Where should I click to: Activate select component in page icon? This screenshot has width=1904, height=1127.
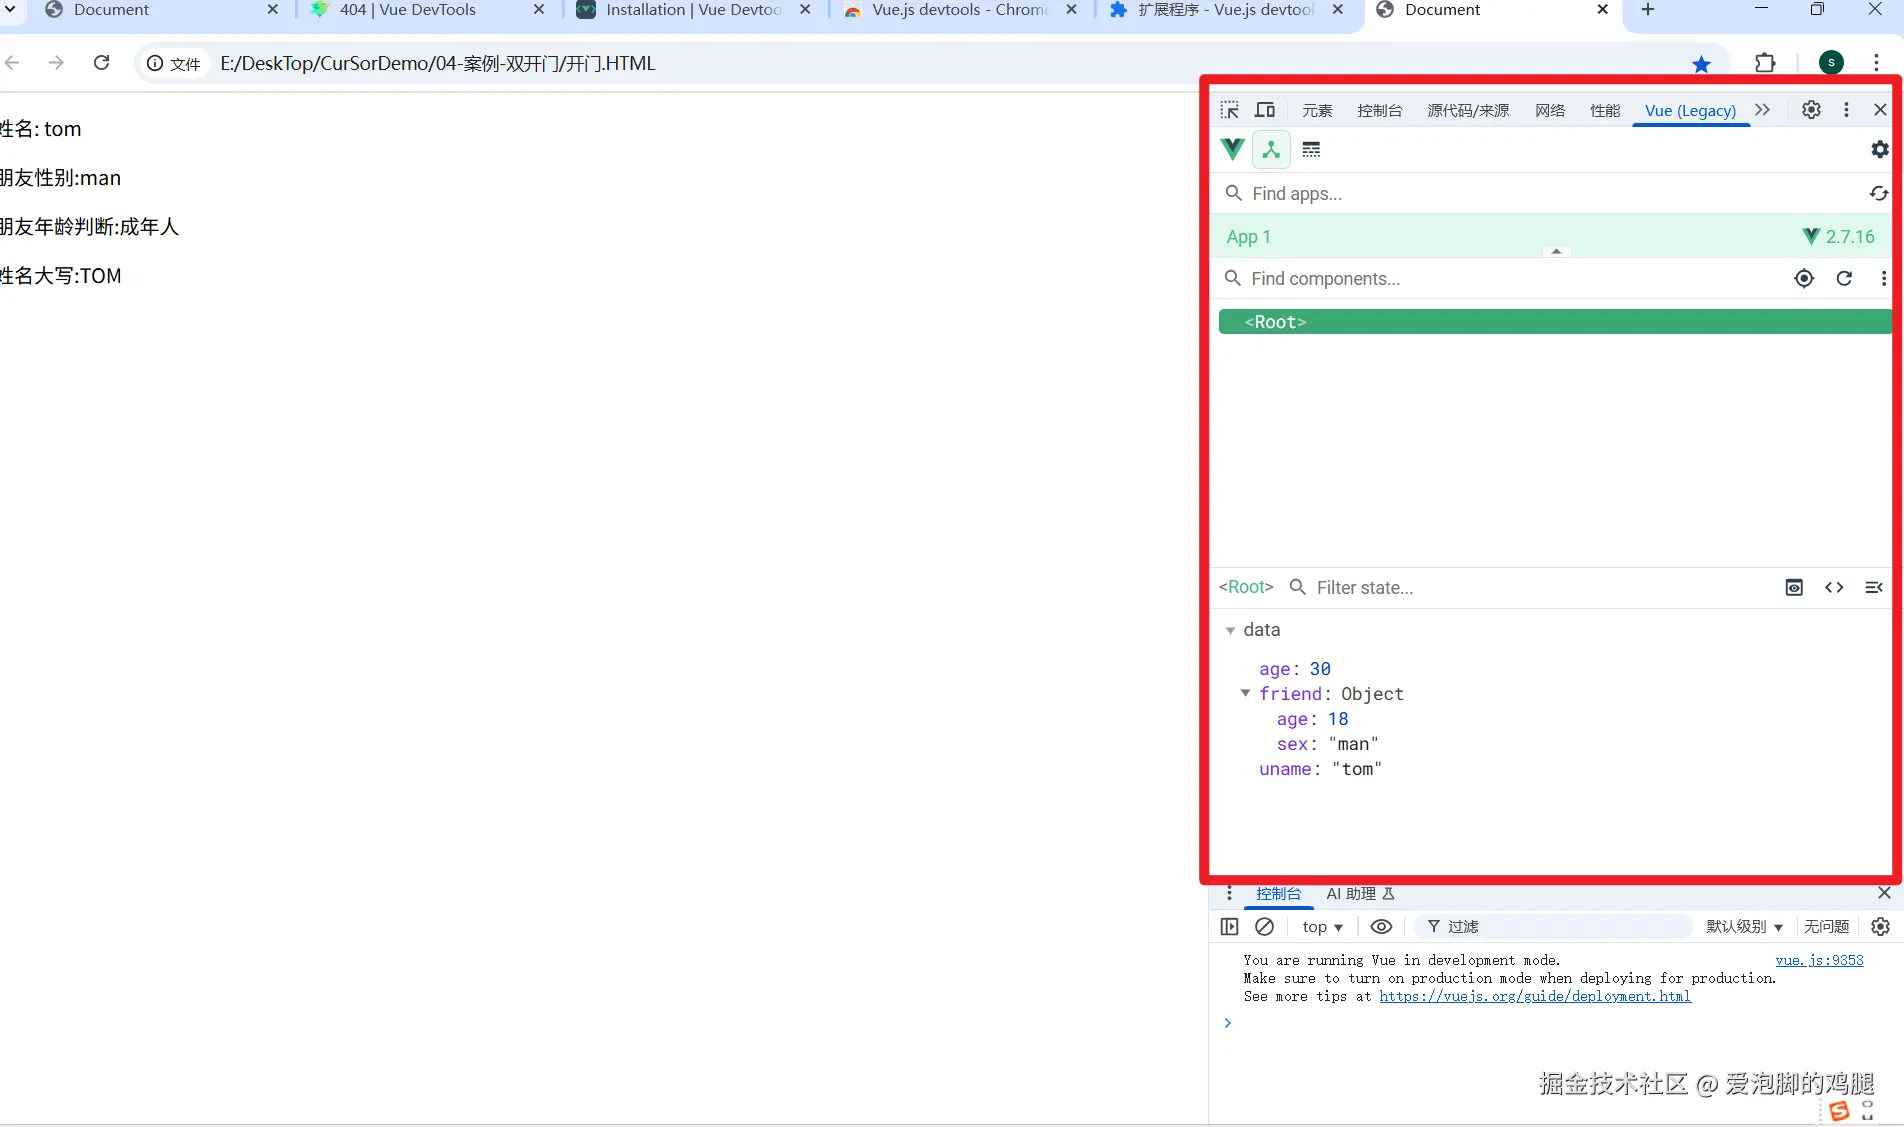pos(1804,279)
